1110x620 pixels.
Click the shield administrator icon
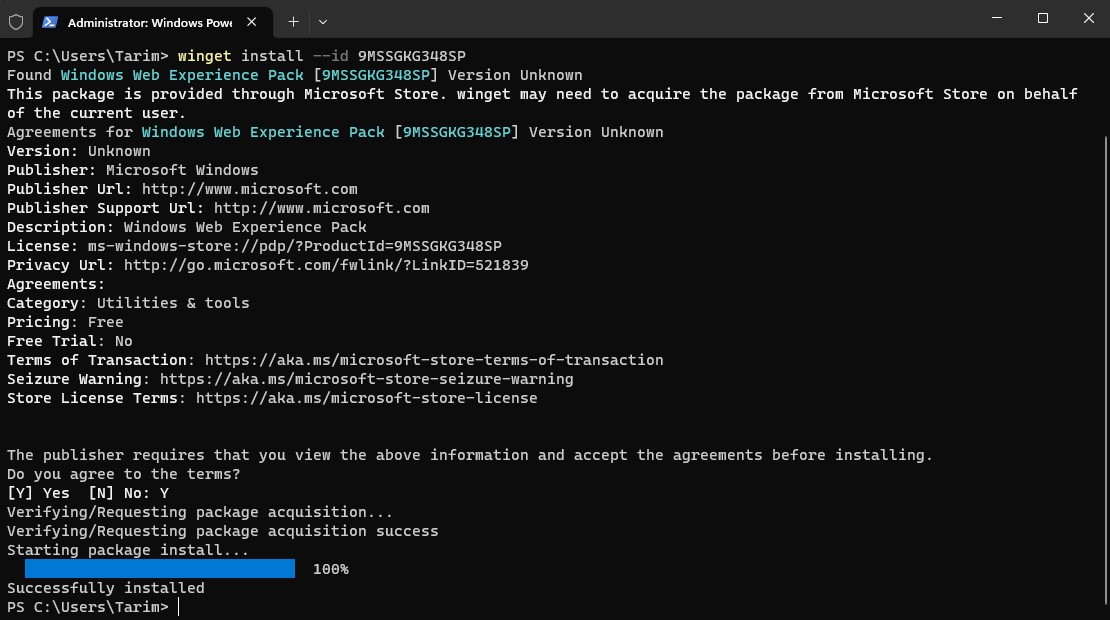coord(16,21)
